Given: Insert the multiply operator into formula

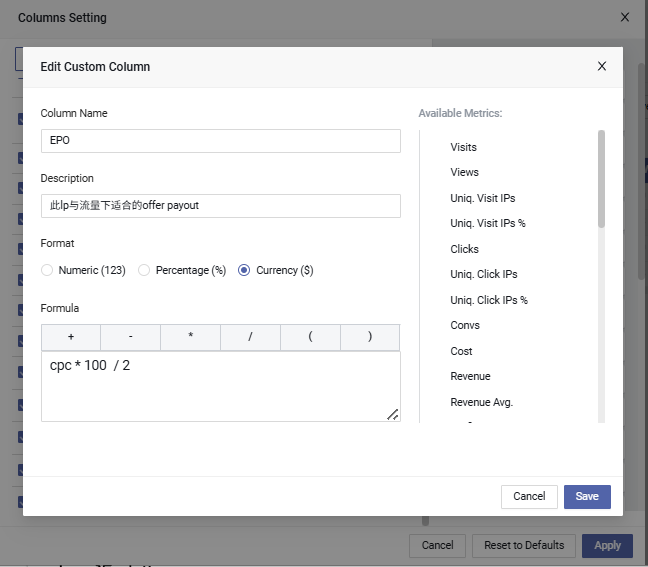Looking at the screenshot, I should click(191, 337).
